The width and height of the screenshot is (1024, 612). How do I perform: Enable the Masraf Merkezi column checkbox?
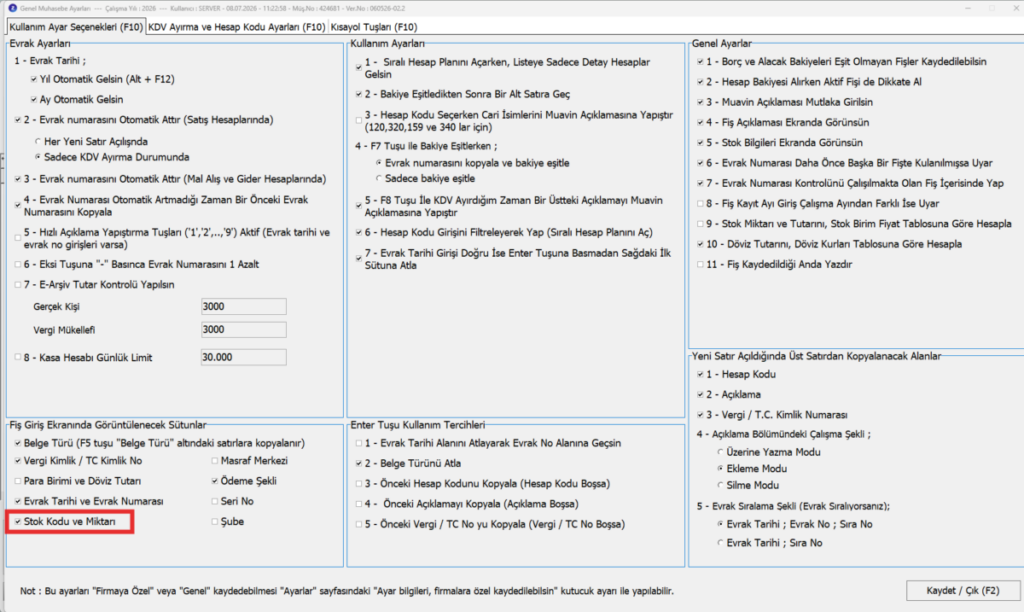[x=215, y=461]
